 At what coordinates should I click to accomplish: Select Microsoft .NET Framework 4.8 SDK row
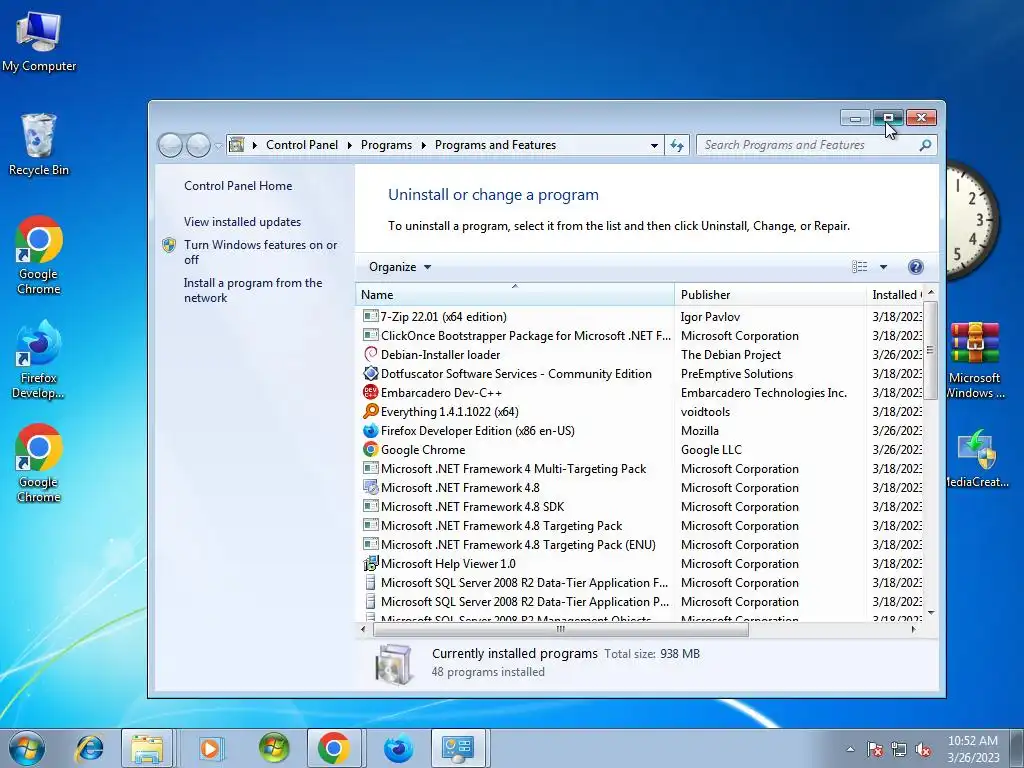click(640, 506)
